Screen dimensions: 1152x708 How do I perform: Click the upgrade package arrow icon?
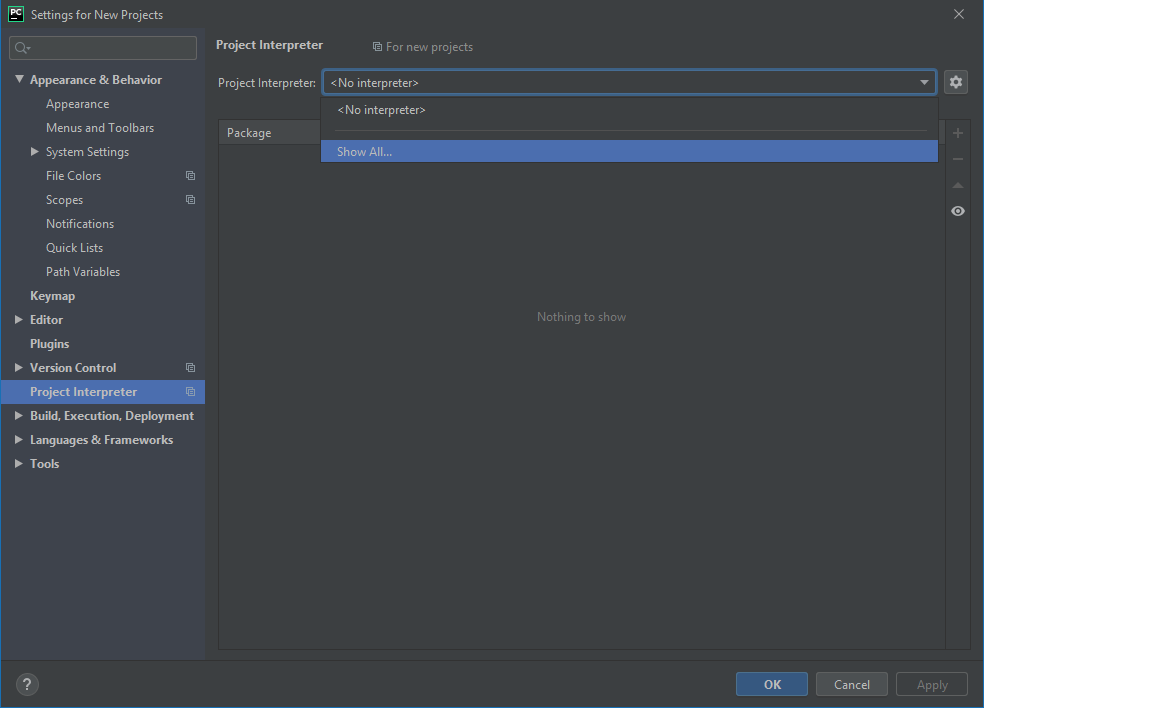point(957,184)
